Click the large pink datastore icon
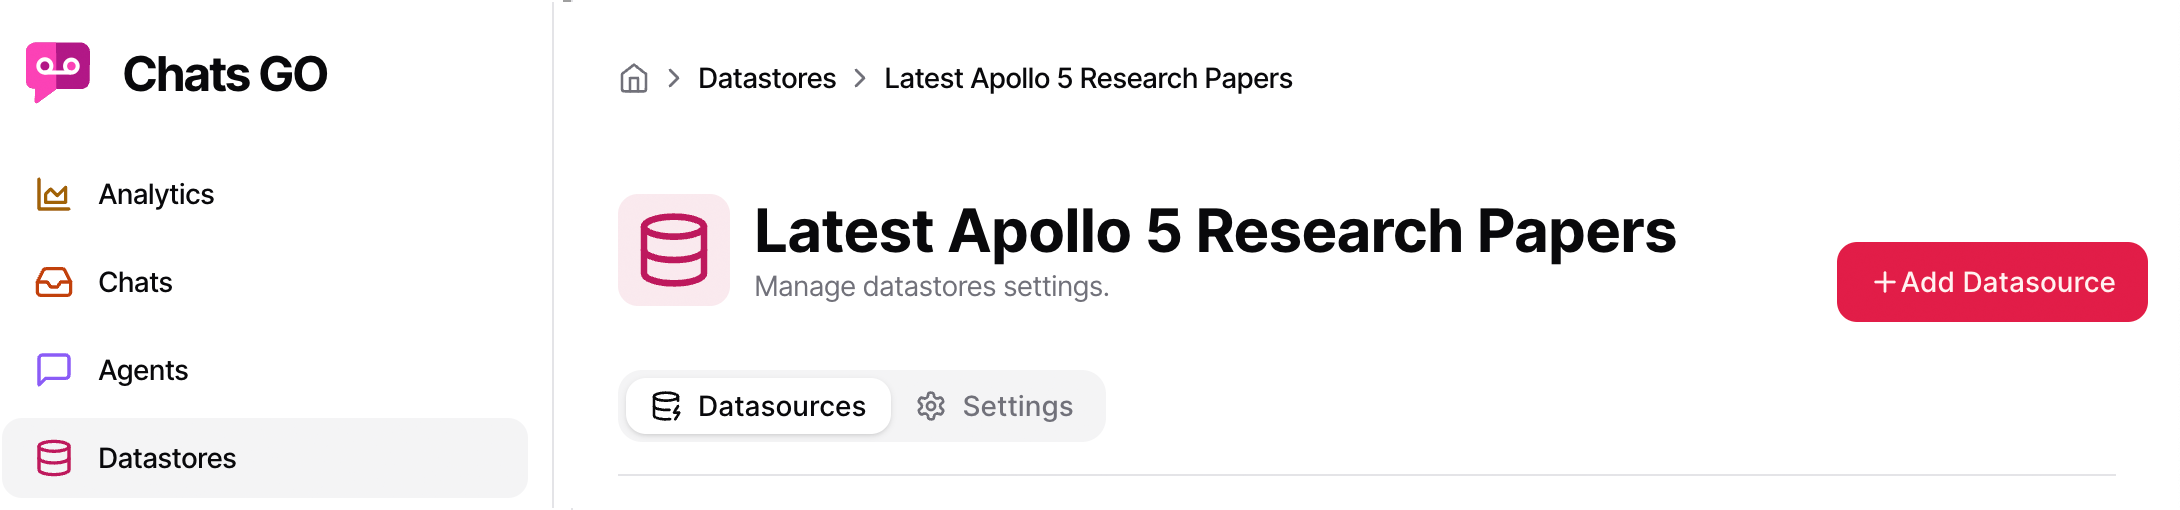 tap(674, 250)
